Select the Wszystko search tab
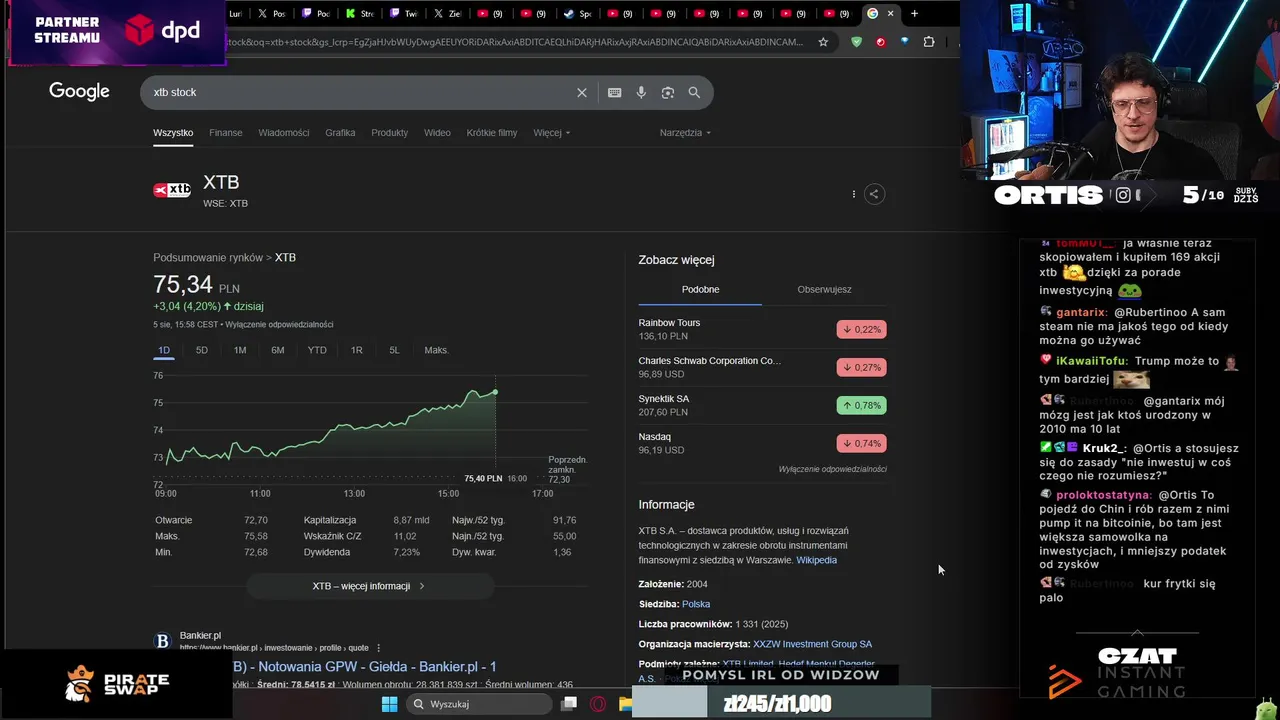 (173, 132)
